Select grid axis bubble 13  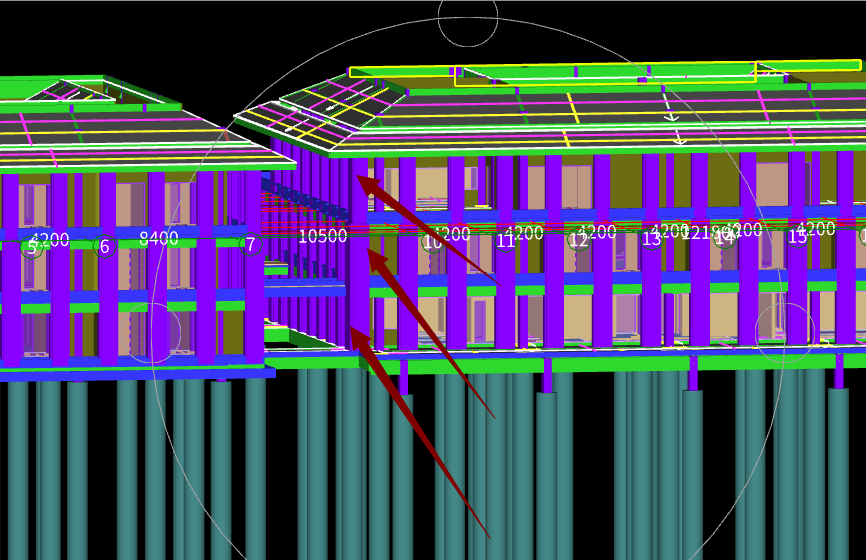(651, 239)
